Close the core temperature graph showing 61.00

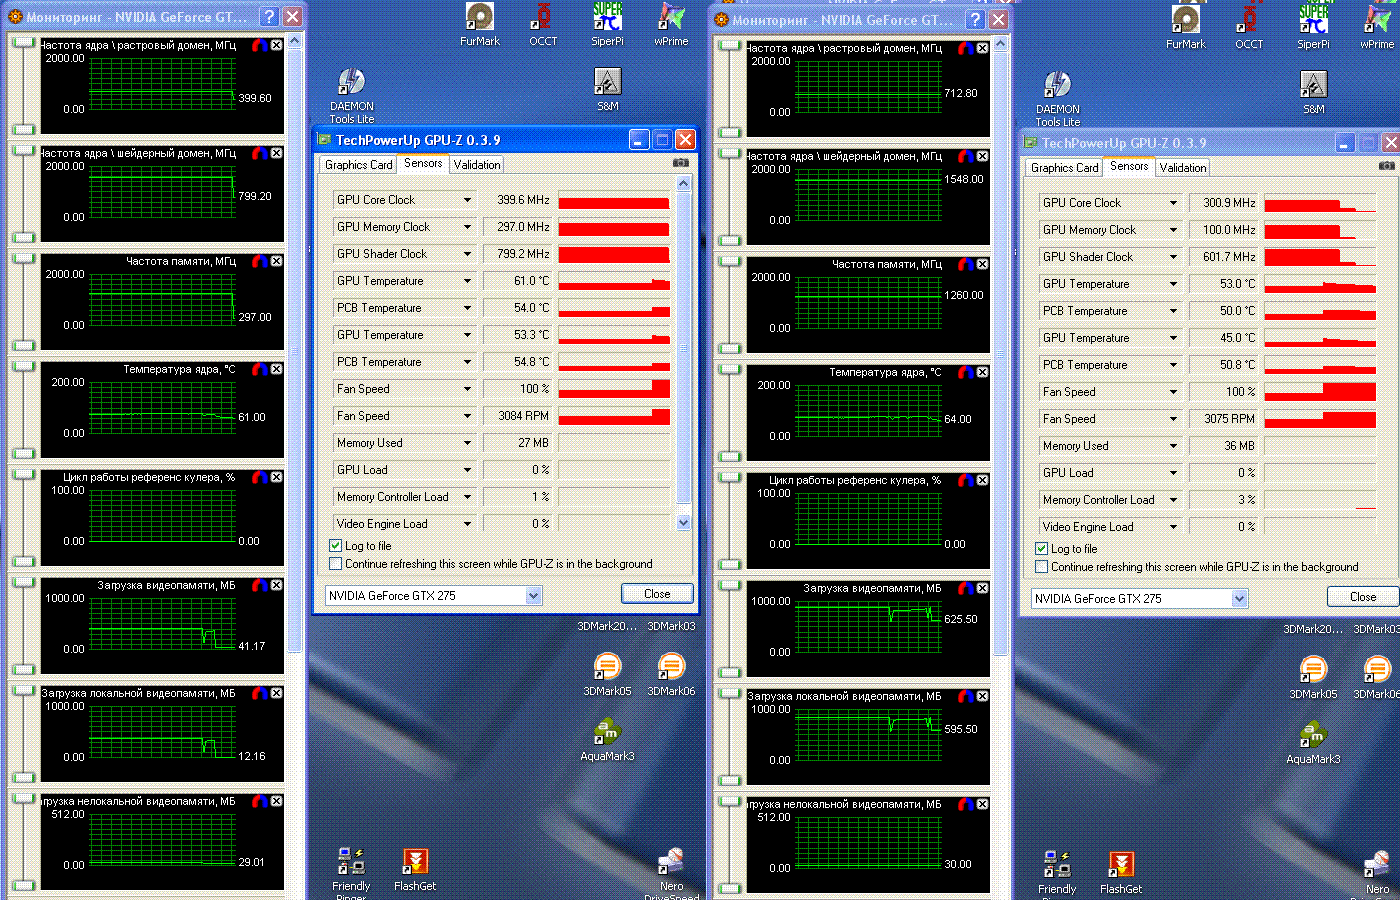coord(277,369)
